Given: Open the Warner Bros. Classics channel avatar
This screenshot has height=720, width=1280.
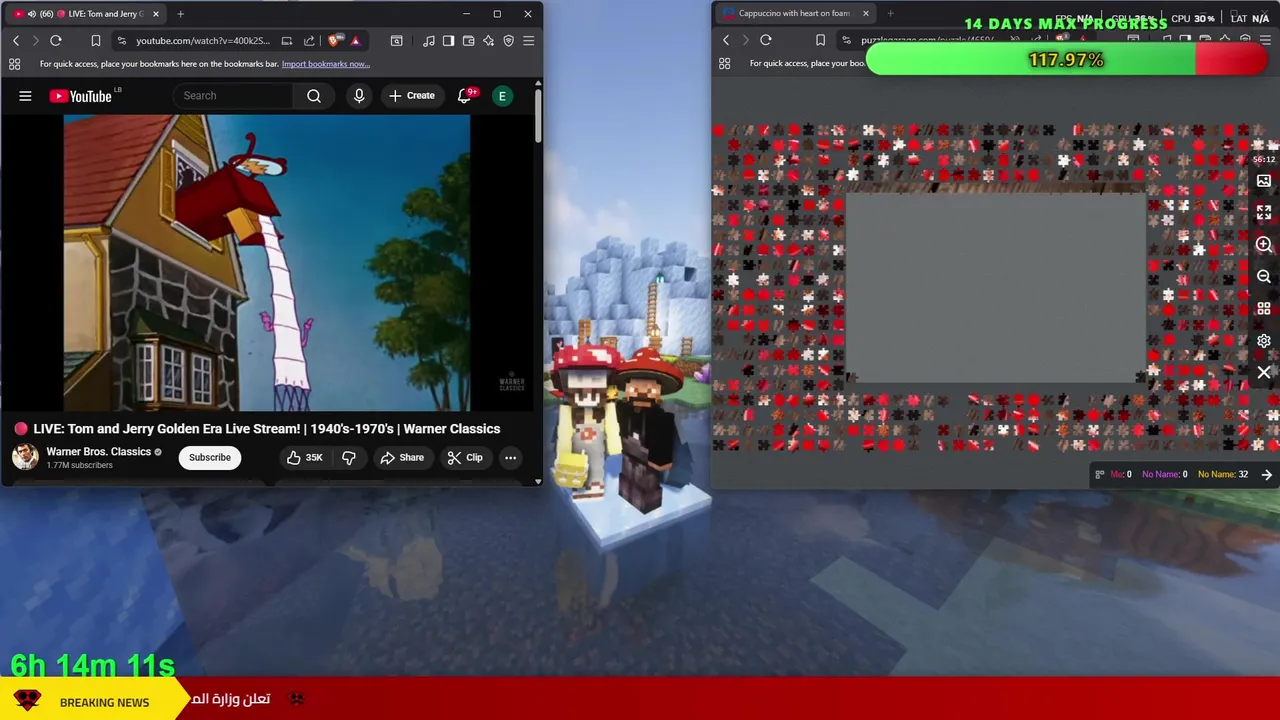Looking at the screenshot, I should [x=25, y=457].
